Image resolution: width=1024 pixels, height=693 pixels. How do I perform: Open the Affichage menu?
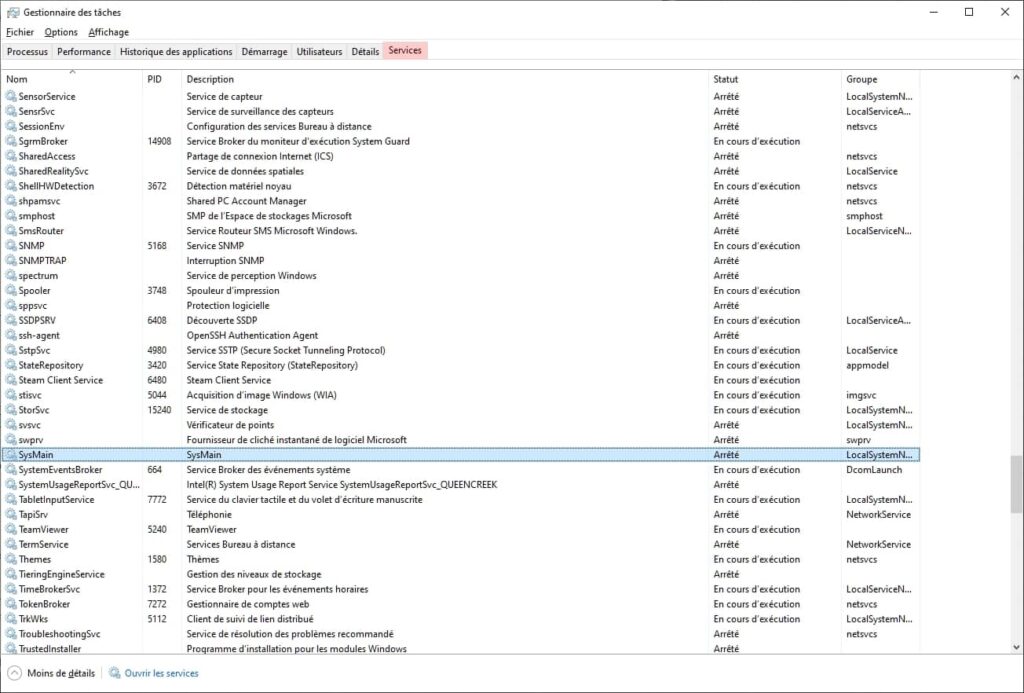108,32
